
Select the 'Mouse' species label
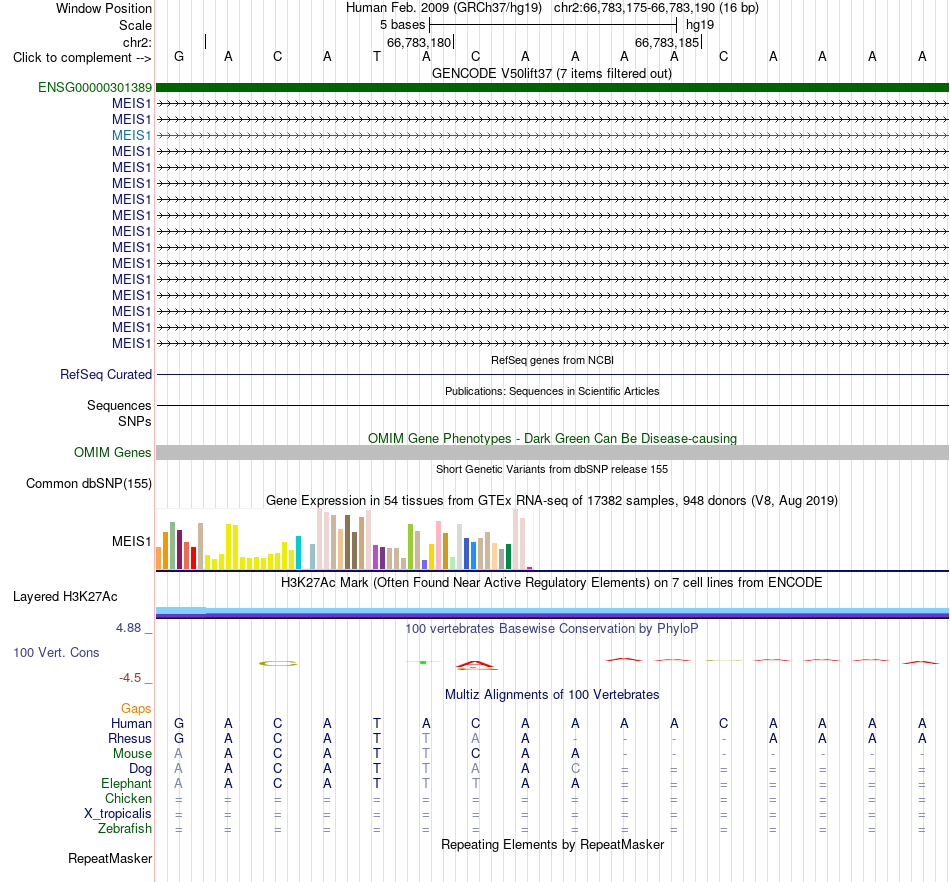[132, 754]
